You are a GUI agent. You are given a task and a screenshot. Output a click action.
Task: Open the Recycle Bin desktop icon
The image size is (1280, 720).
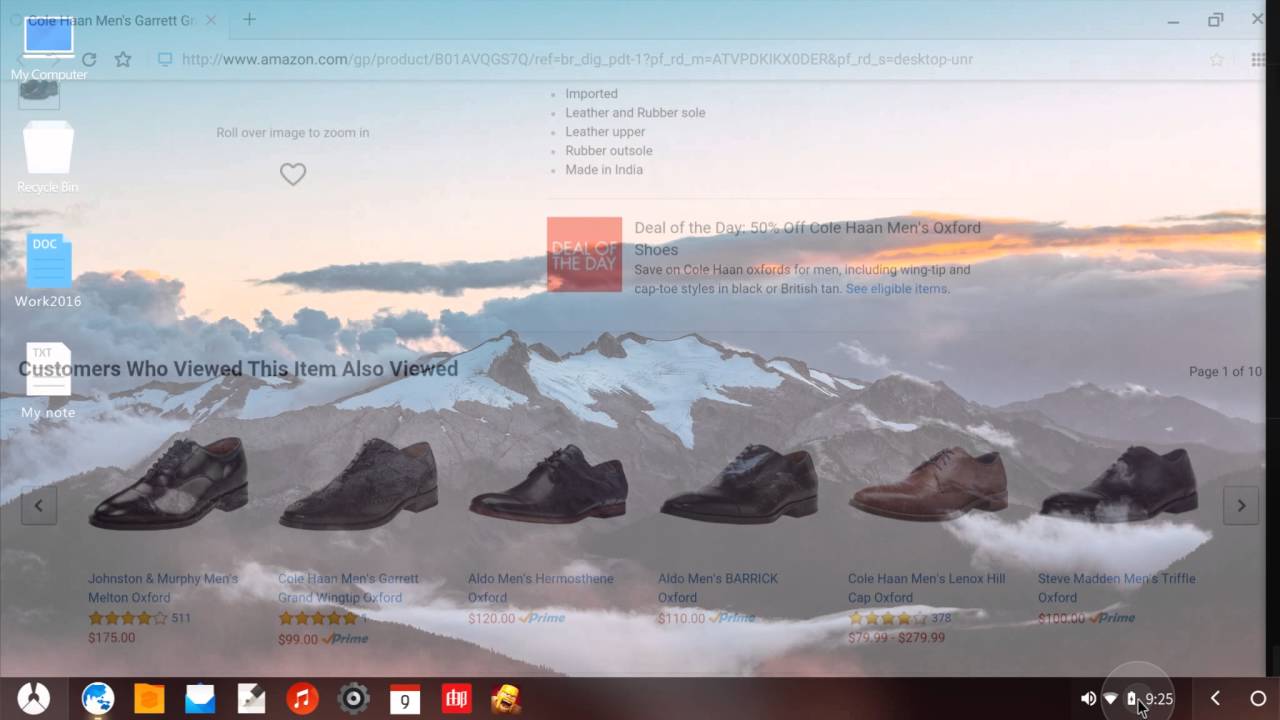coord(48,157)
